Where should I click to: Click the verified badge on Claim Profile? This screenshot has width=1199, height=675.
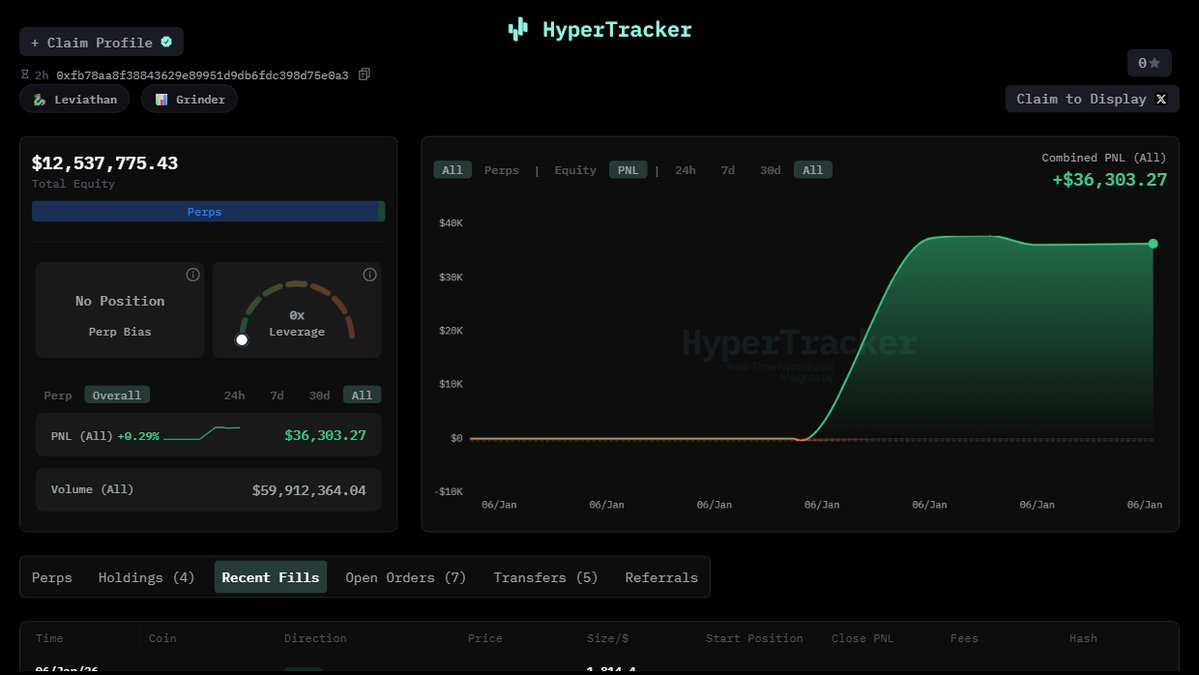coord(166,42)
